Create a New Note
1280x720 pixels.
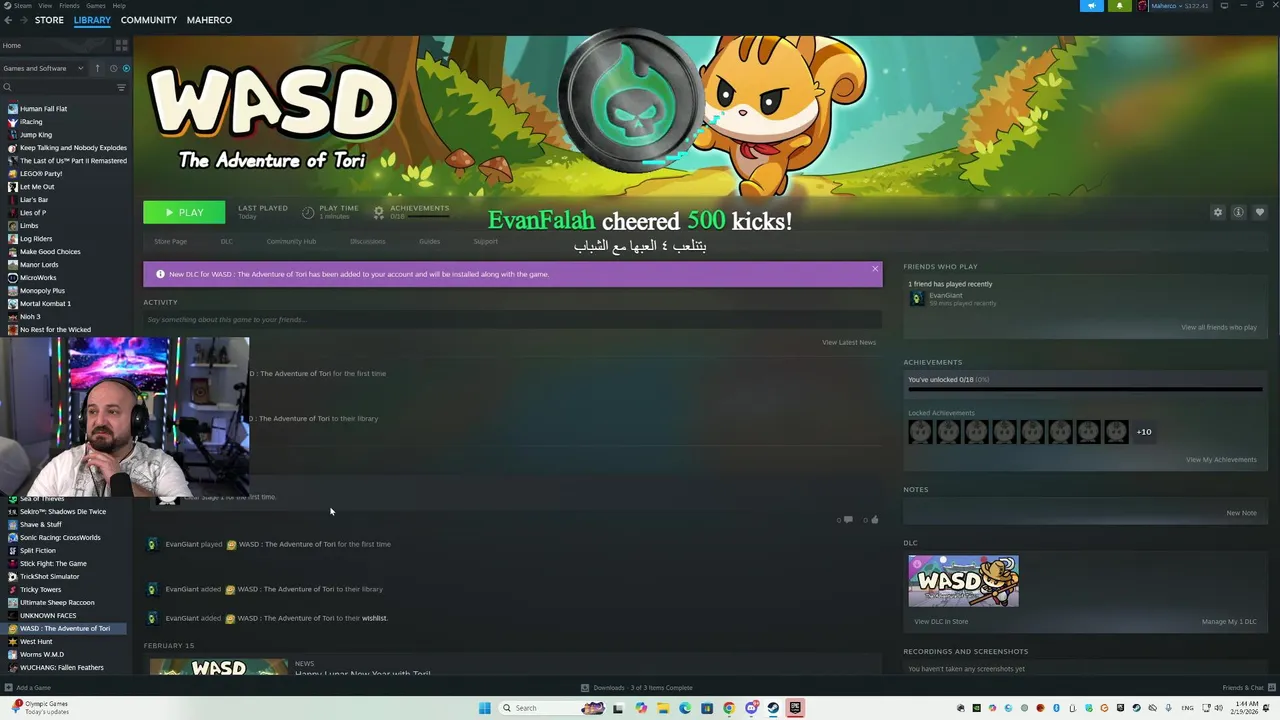[1241, 513]
